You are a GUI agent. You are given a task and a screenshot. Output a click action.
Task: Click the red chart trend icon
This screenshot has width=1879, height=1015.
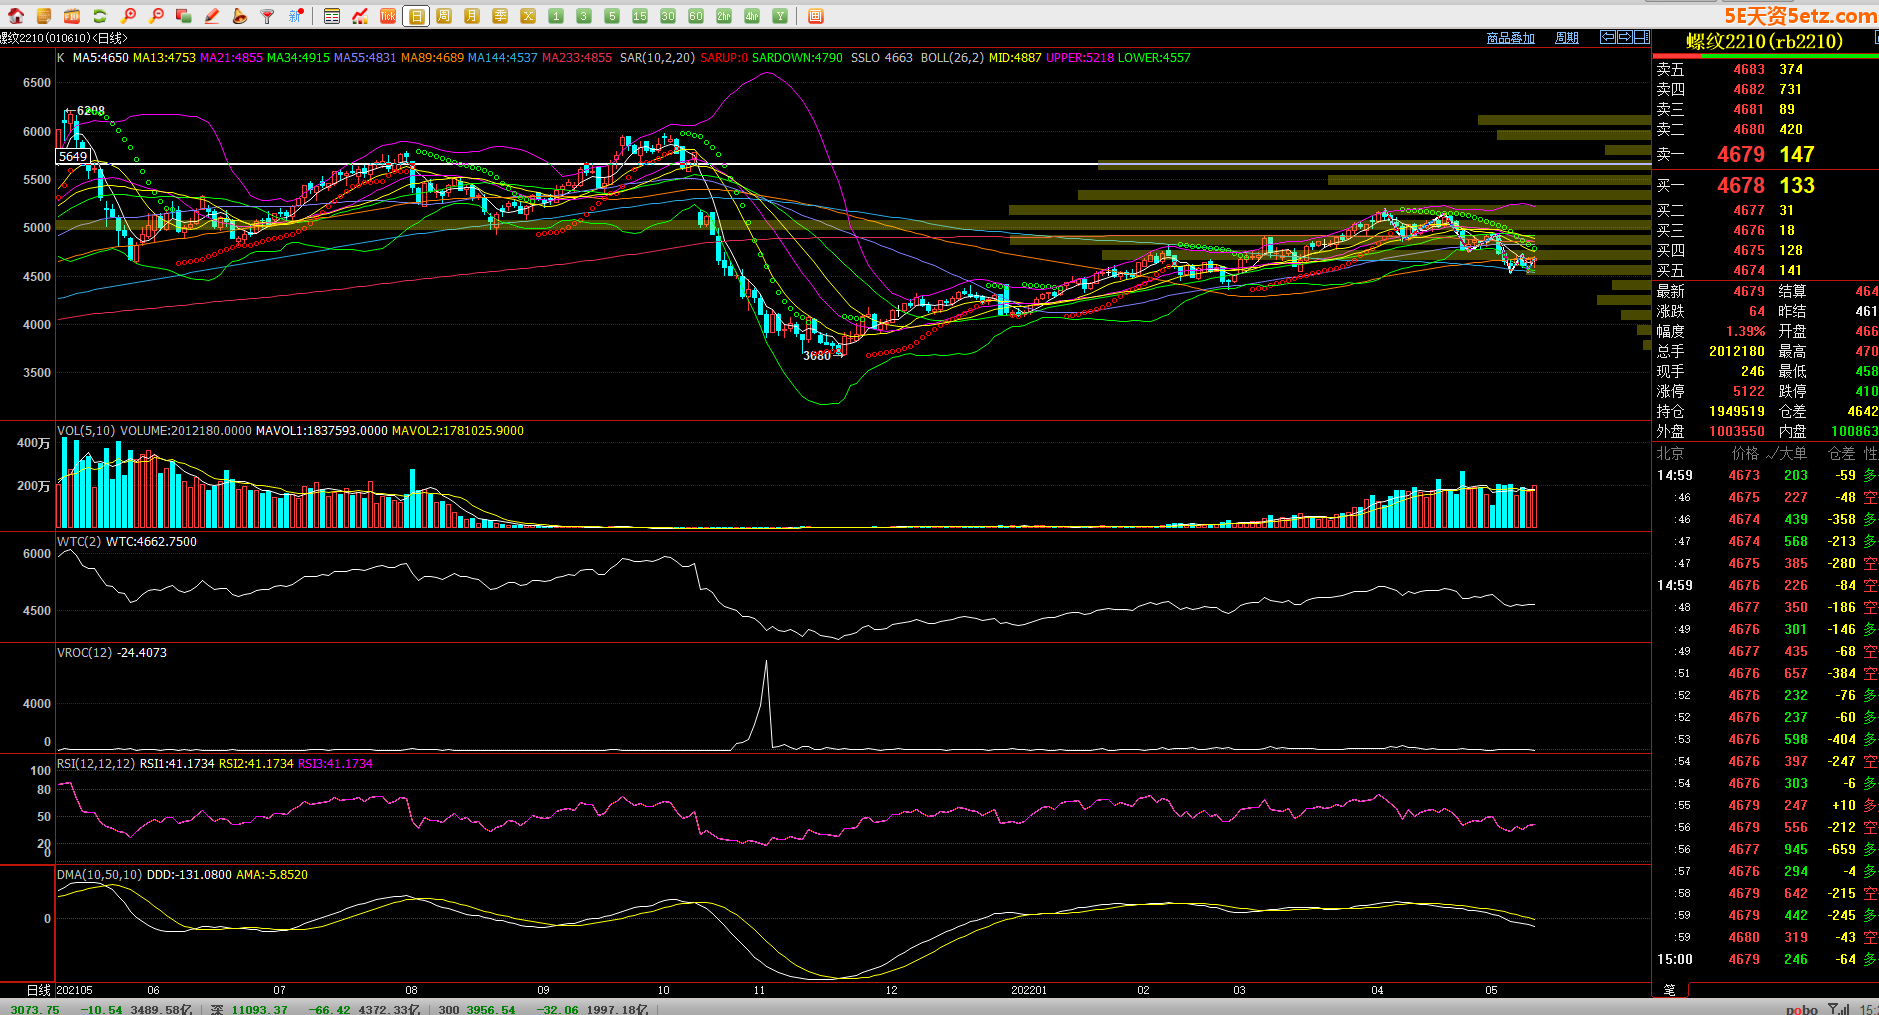(x=360, y=16)
